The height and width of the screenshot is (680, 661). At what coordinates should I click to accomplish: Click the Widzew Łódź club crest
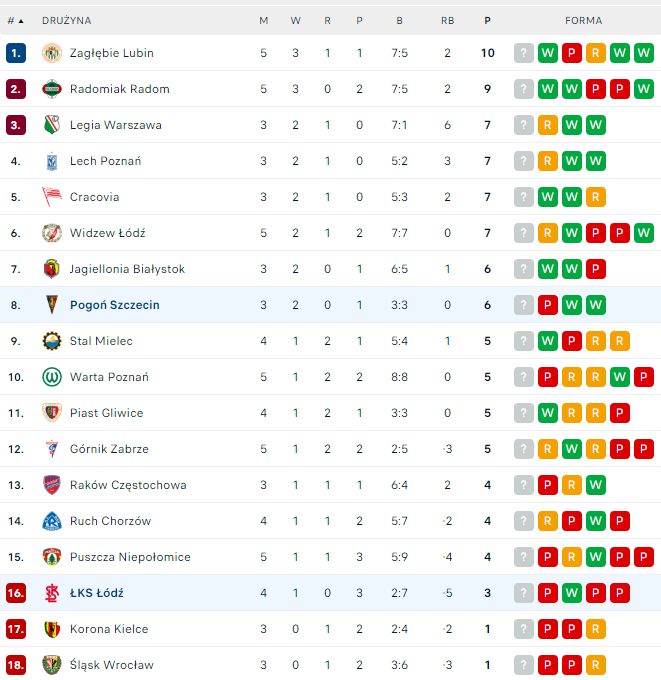pyautogui.click(x=52, y=233)
